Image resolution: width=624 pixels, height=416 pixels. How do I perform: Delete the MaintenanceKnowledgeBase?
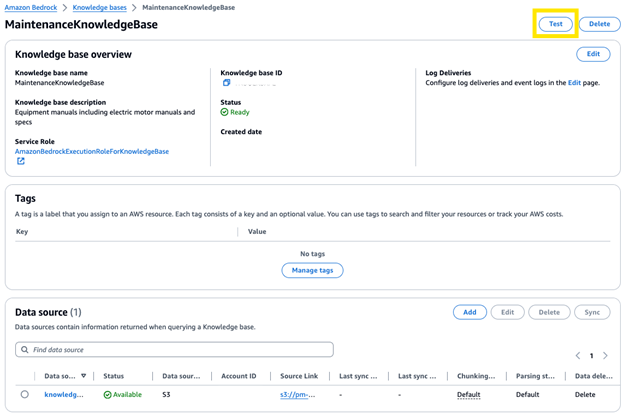click(x=599, y=23)
